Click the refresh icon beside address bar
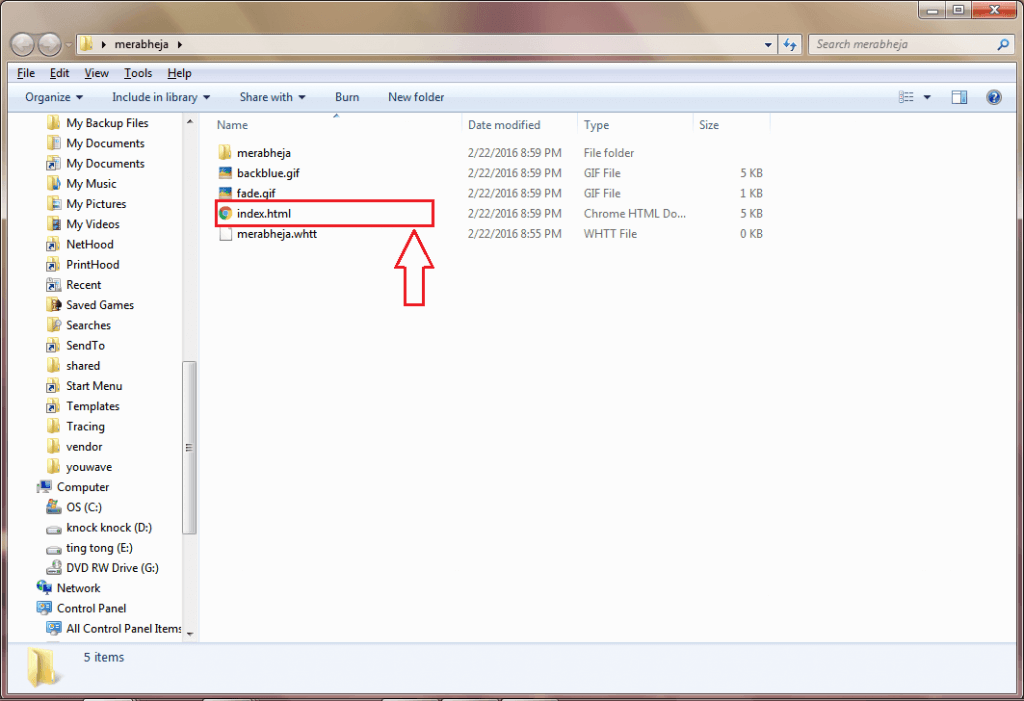1024x701 pixels. coord(790,44)
